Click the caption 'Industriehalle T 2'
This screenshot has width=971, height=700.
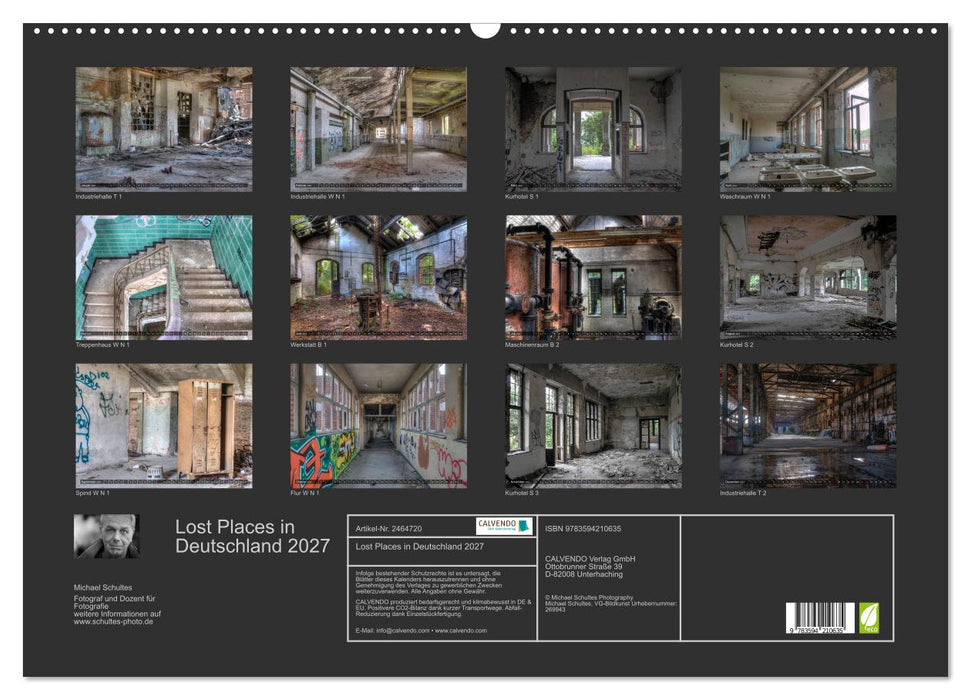[743, 493]
